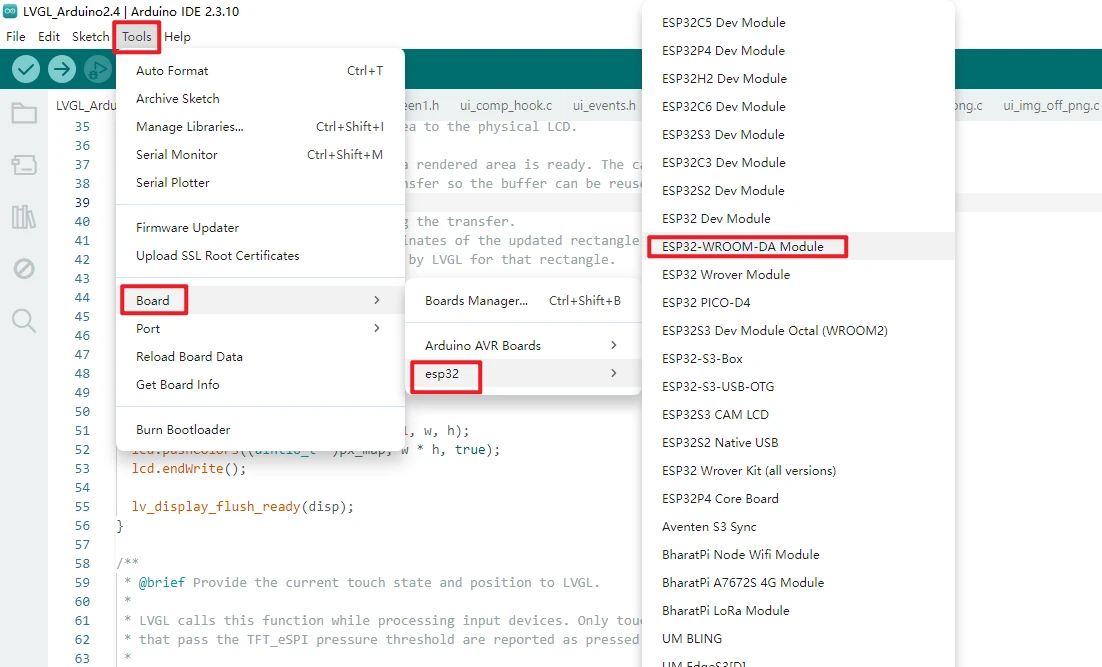
Task: Select ESP32-WROOM-DA Module board
Action: click(x=799, y=247)
